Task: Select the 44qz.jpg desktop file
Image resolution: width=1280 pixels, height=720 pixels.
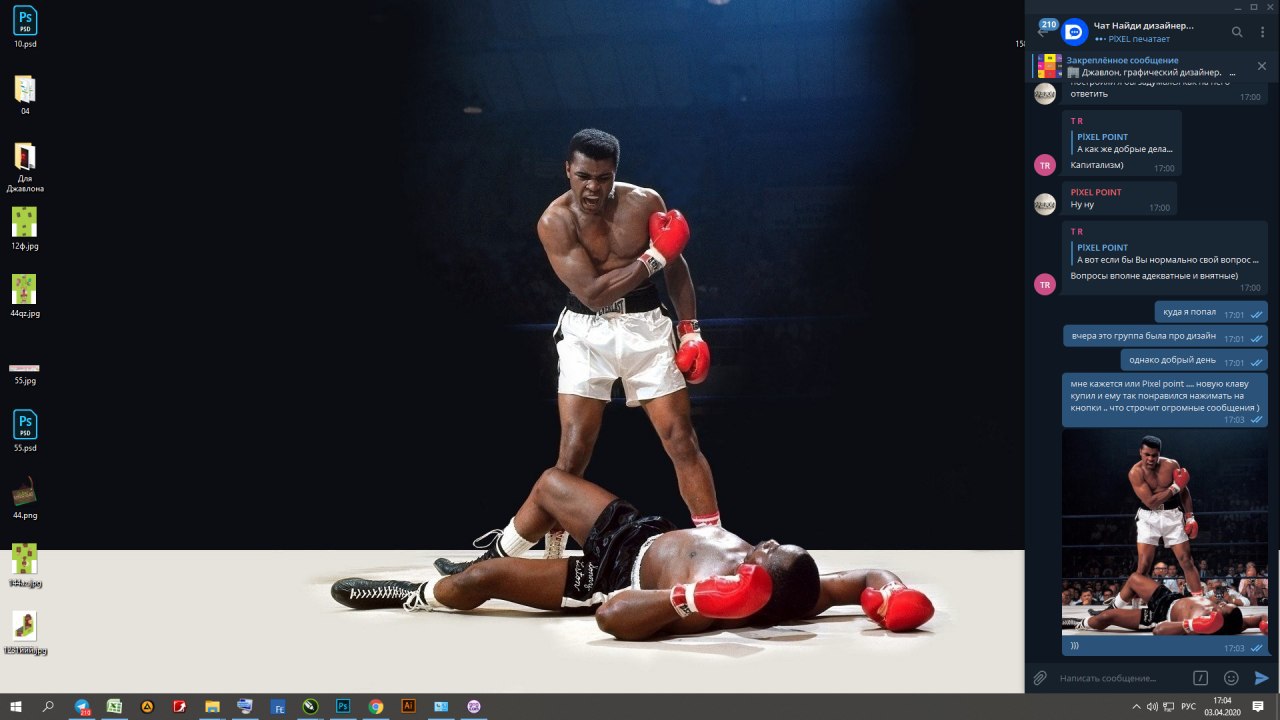Action: (25, 296)
